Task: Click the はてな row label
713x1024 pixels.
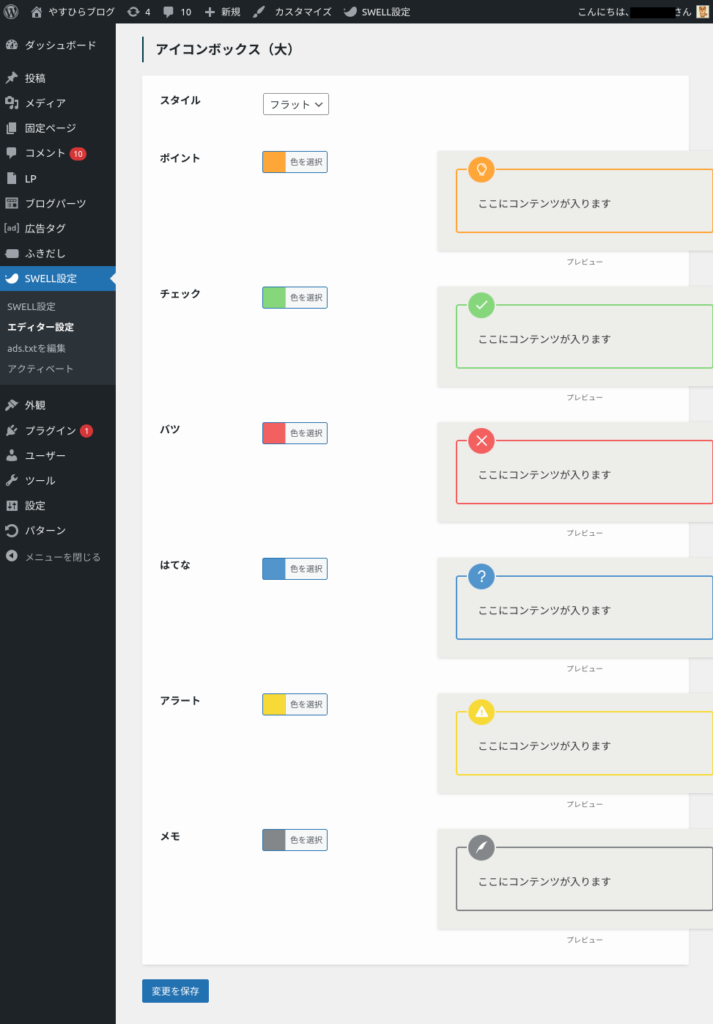Action: pos(175,565)
